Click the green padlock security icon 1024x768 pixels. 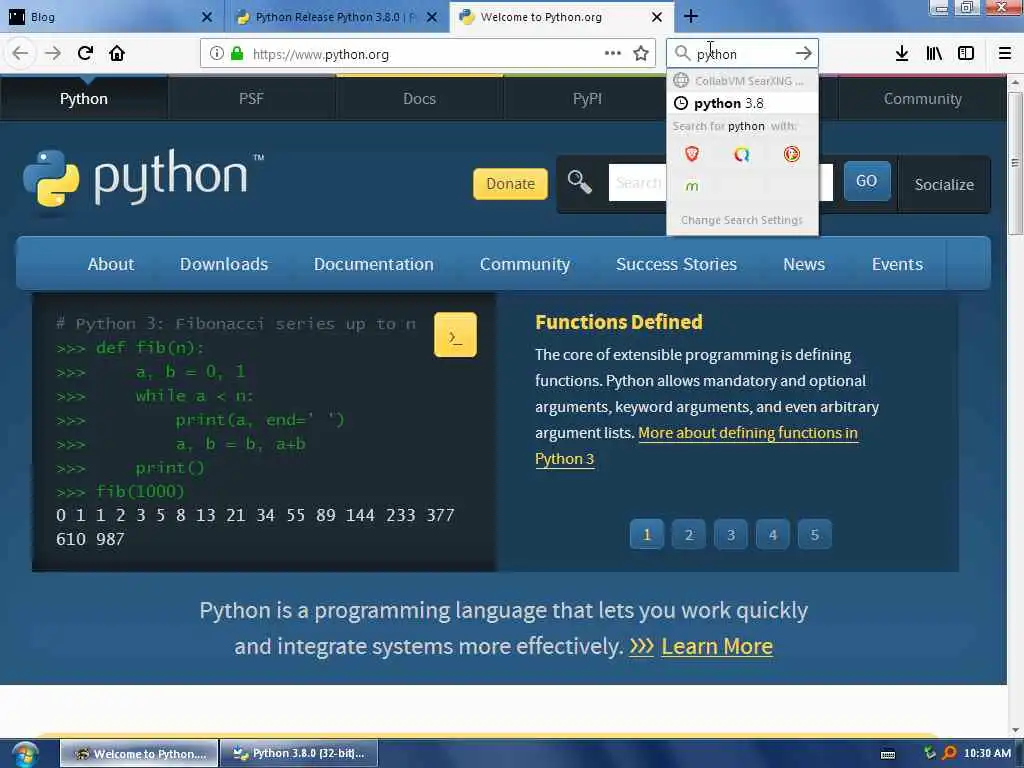[x=237, y=54]
